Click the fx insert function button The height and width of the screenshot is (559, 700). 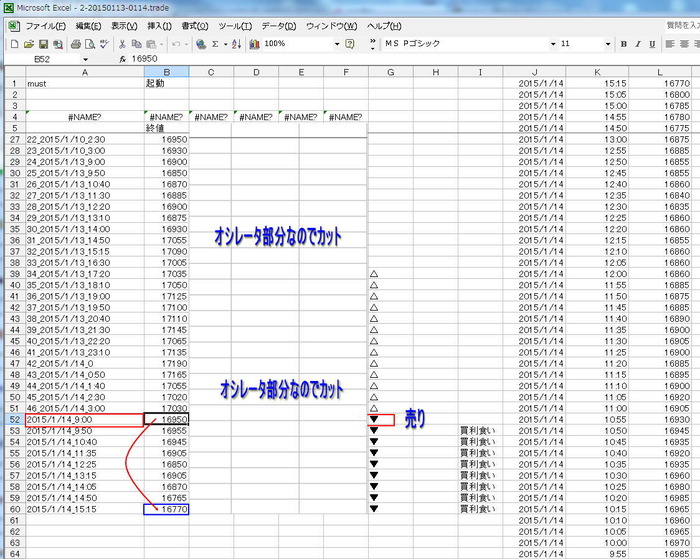pos(121,59)
